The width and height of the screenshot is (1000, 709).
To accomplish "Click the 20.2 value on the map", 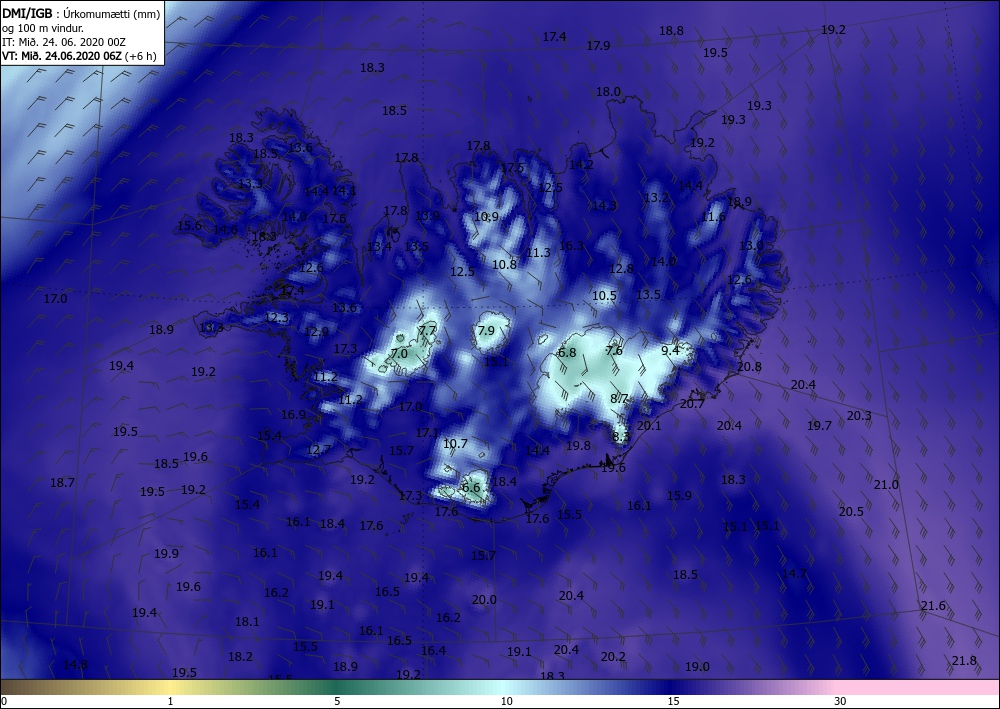I will tap(613, 657).
